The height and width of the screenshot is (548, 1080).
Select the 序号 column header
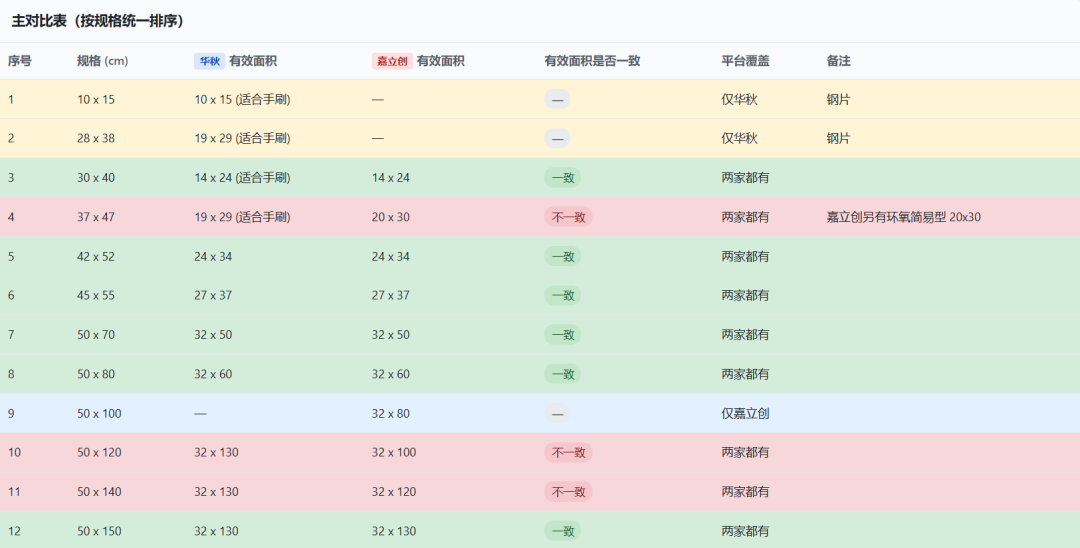pyautogui.click(x=19, y=61)
